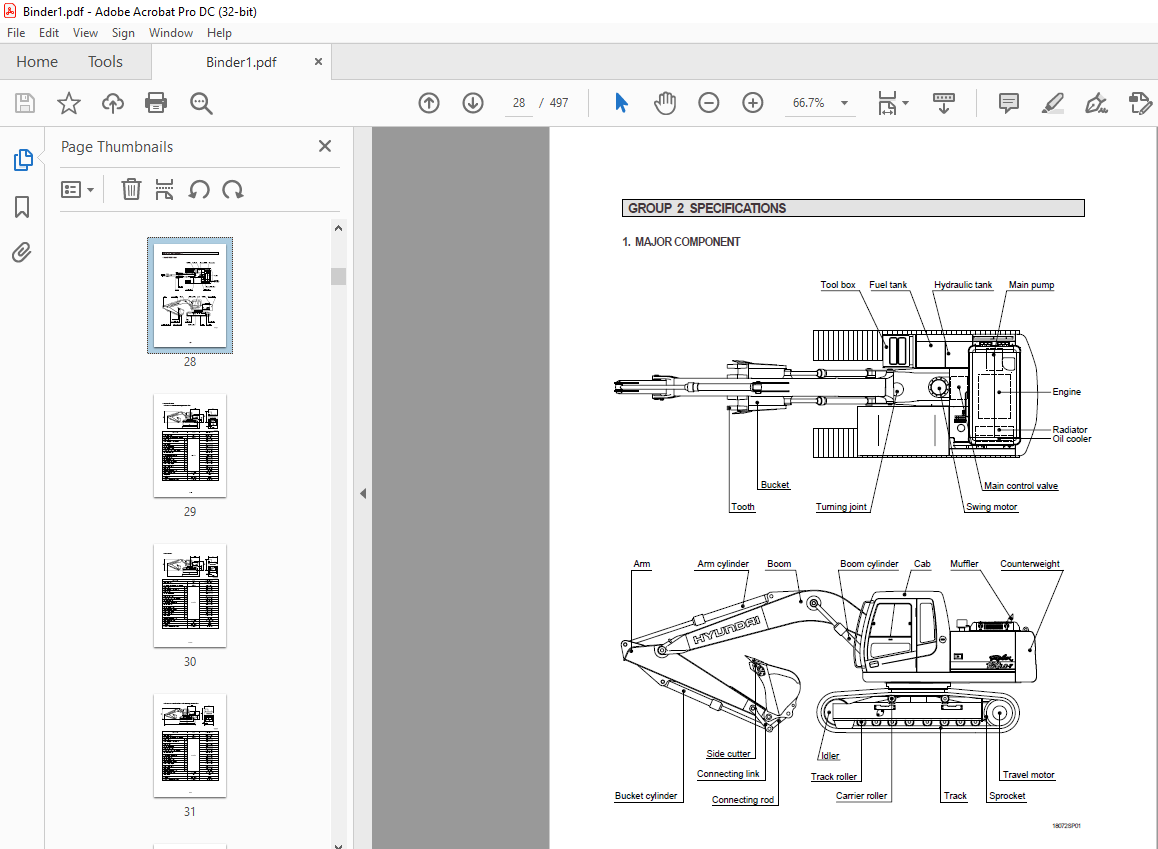
Task: Click the 'Tool box' label
Action: click(x=837, y=284)
